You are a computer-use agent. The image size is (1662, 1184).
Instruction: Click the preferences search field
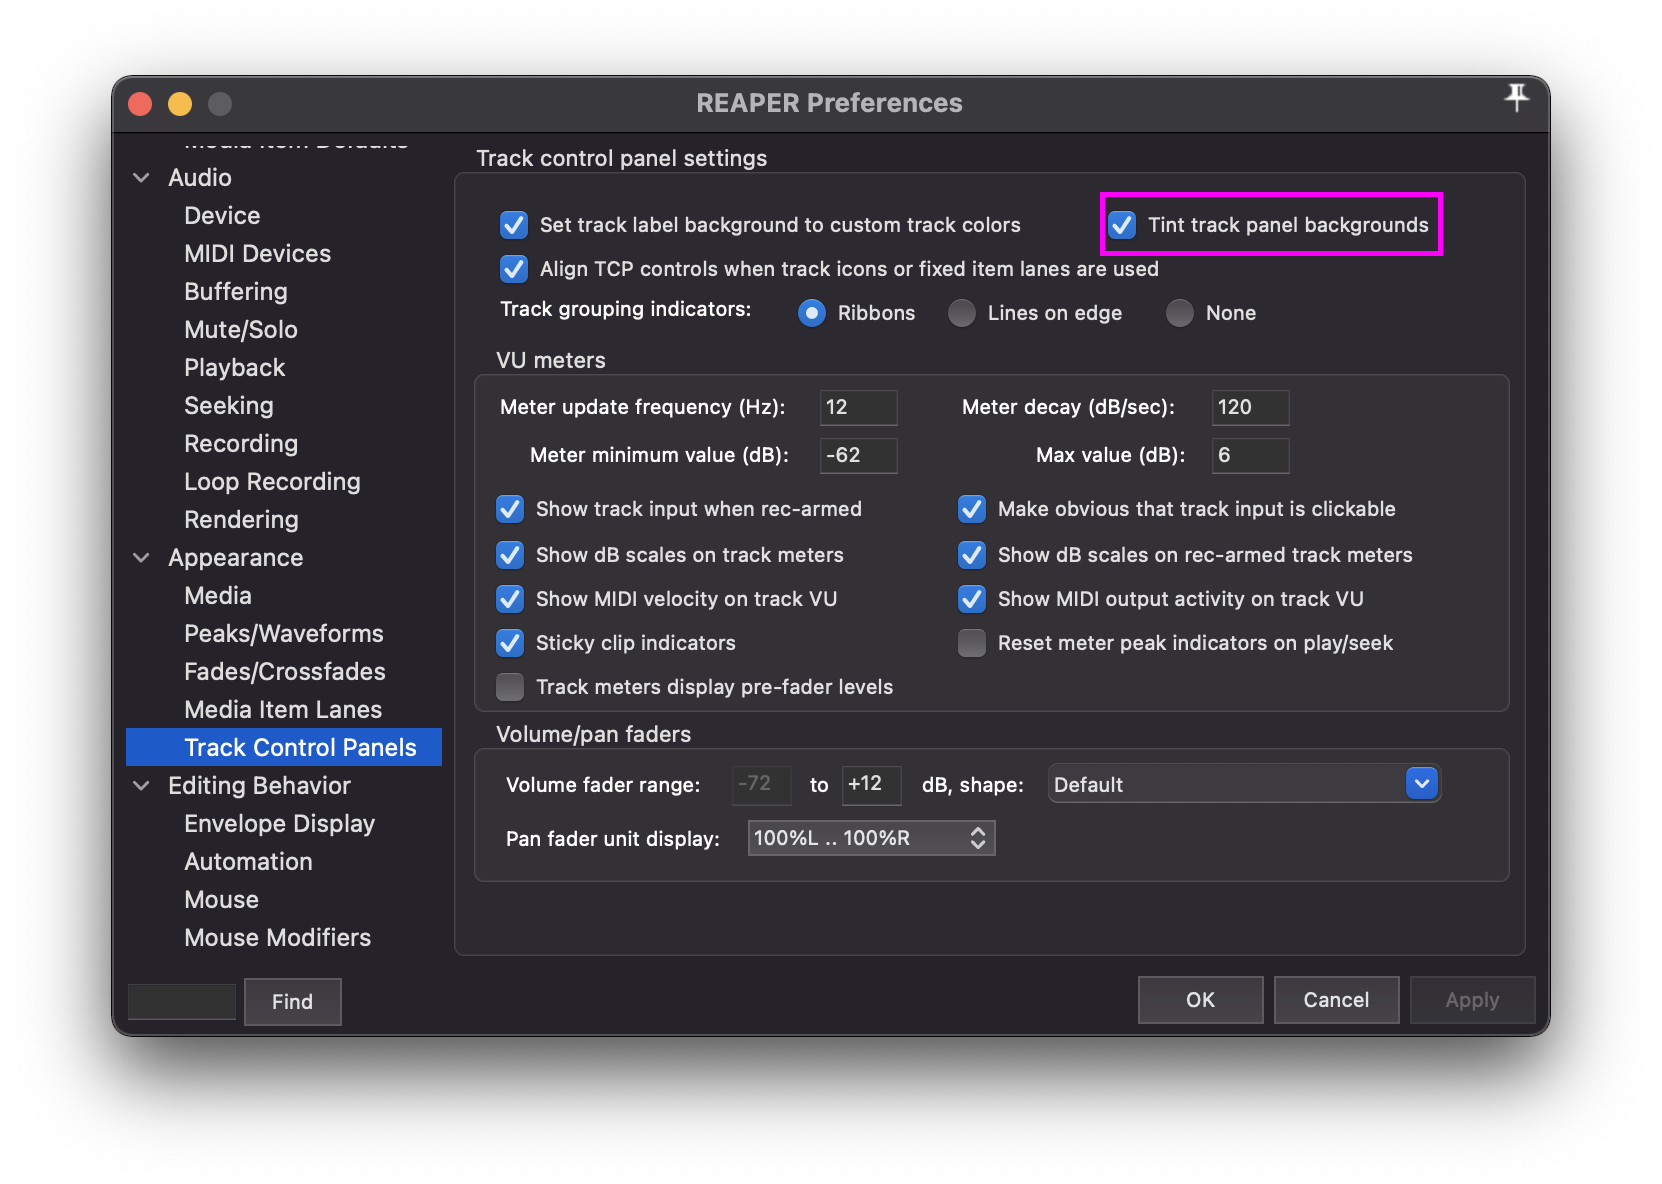coord(182,1001)
